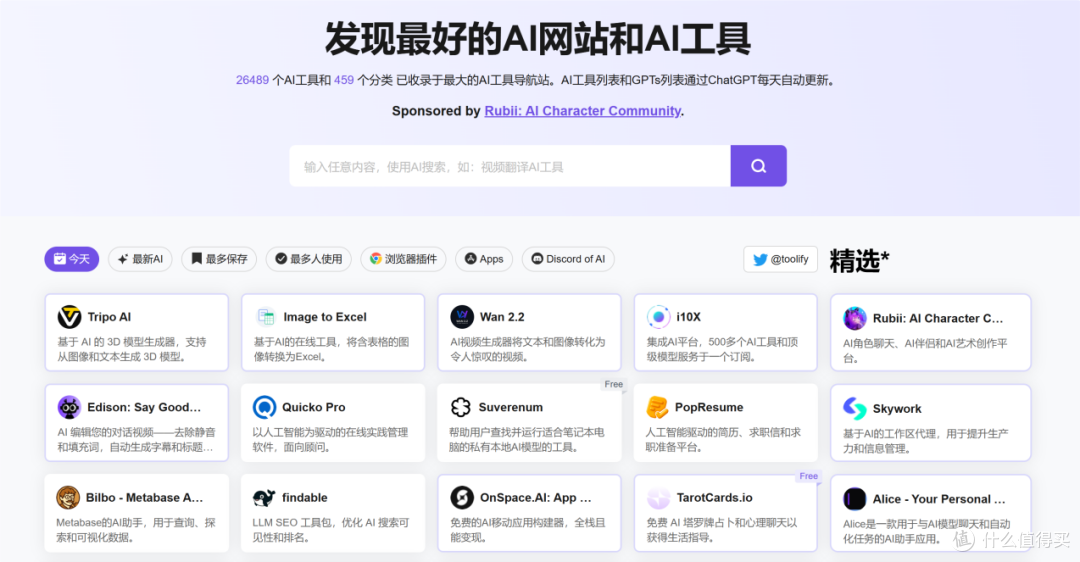Screen dimensions: 1080x562
Task: Open the Discord of AI tab
Action: (x=568, y=259)
